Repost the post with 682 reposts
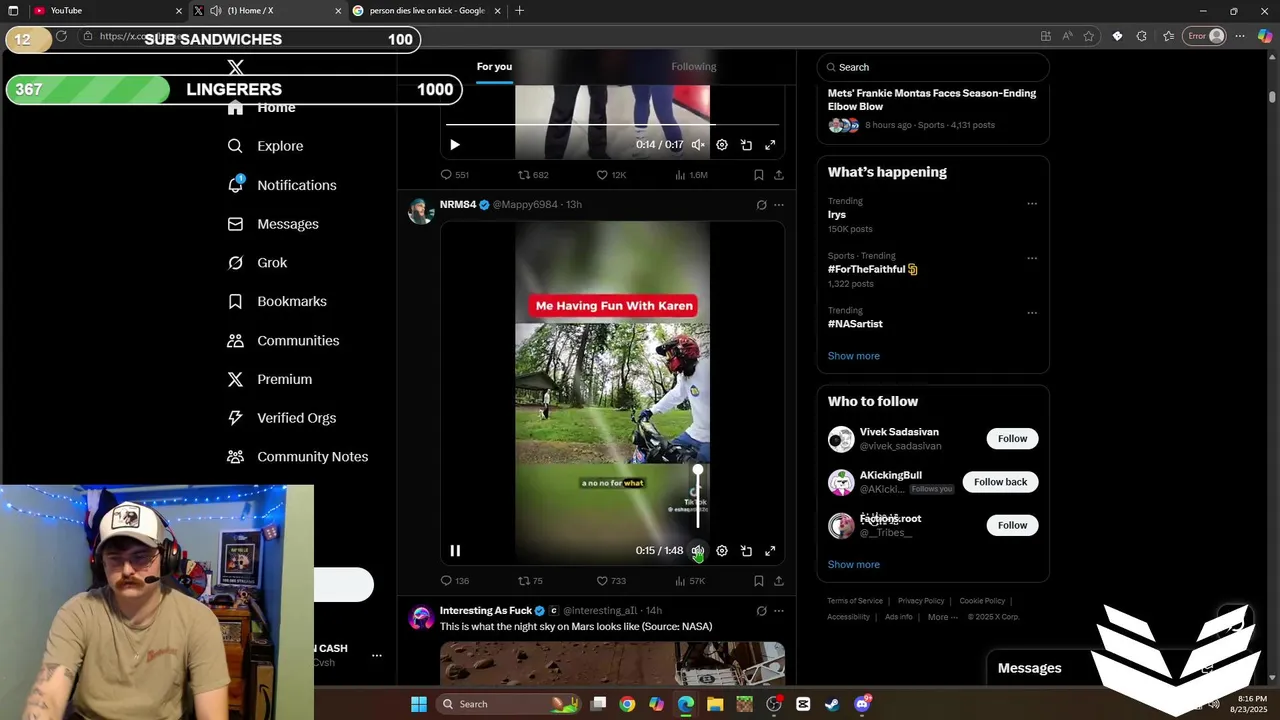This screenshot has height=720, width=1280. pyautogui.click(x=533, y=175)
